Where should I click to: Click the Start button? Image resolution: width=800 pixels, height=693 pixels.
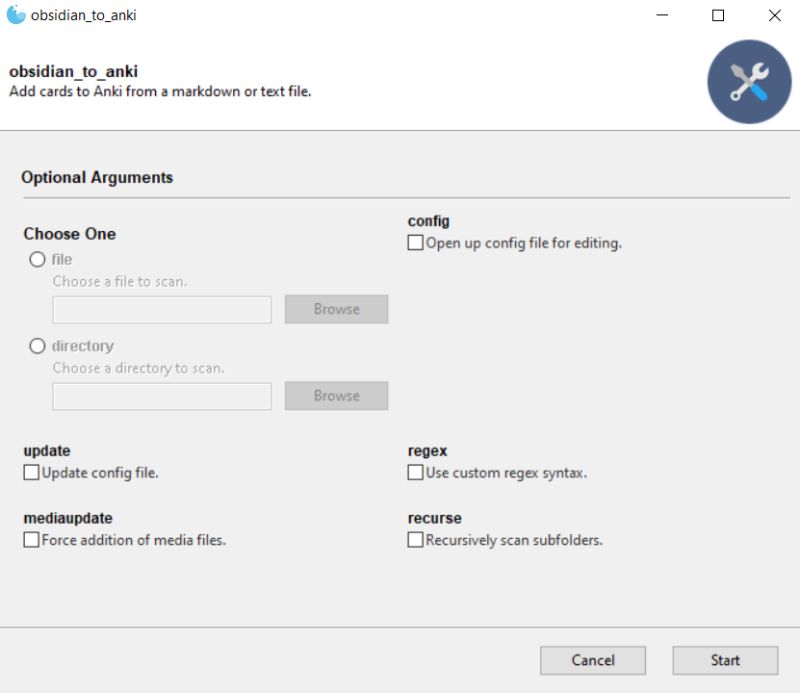725,660
